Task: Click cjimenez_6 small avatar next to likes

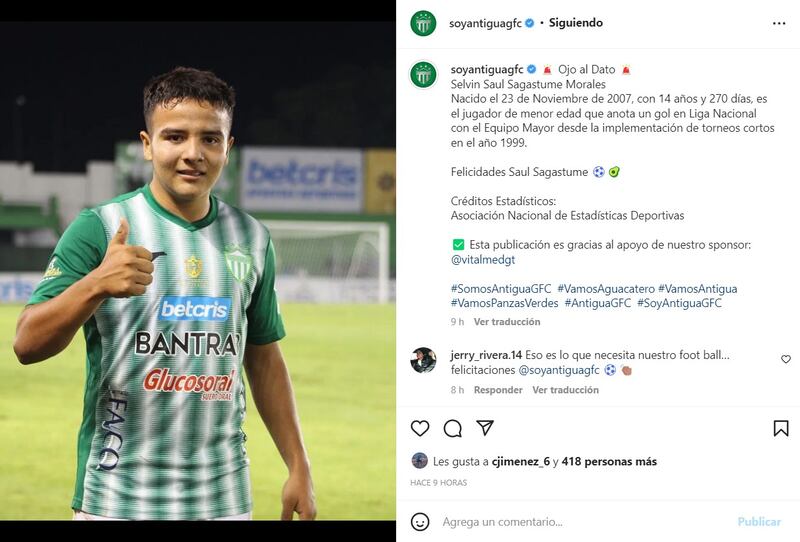Action: pos(419,461)
